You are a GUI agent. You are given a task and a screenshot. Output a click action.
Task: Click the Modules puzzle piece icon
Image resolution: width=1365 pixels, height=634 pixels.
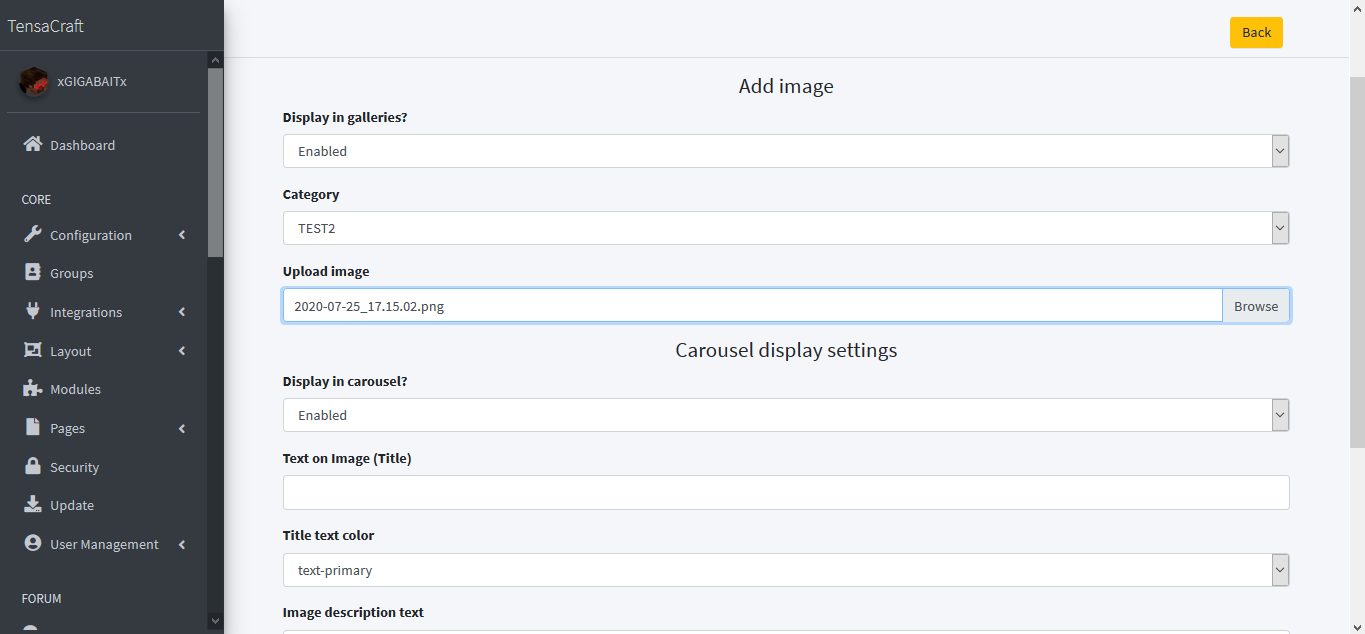click(32, 389)
